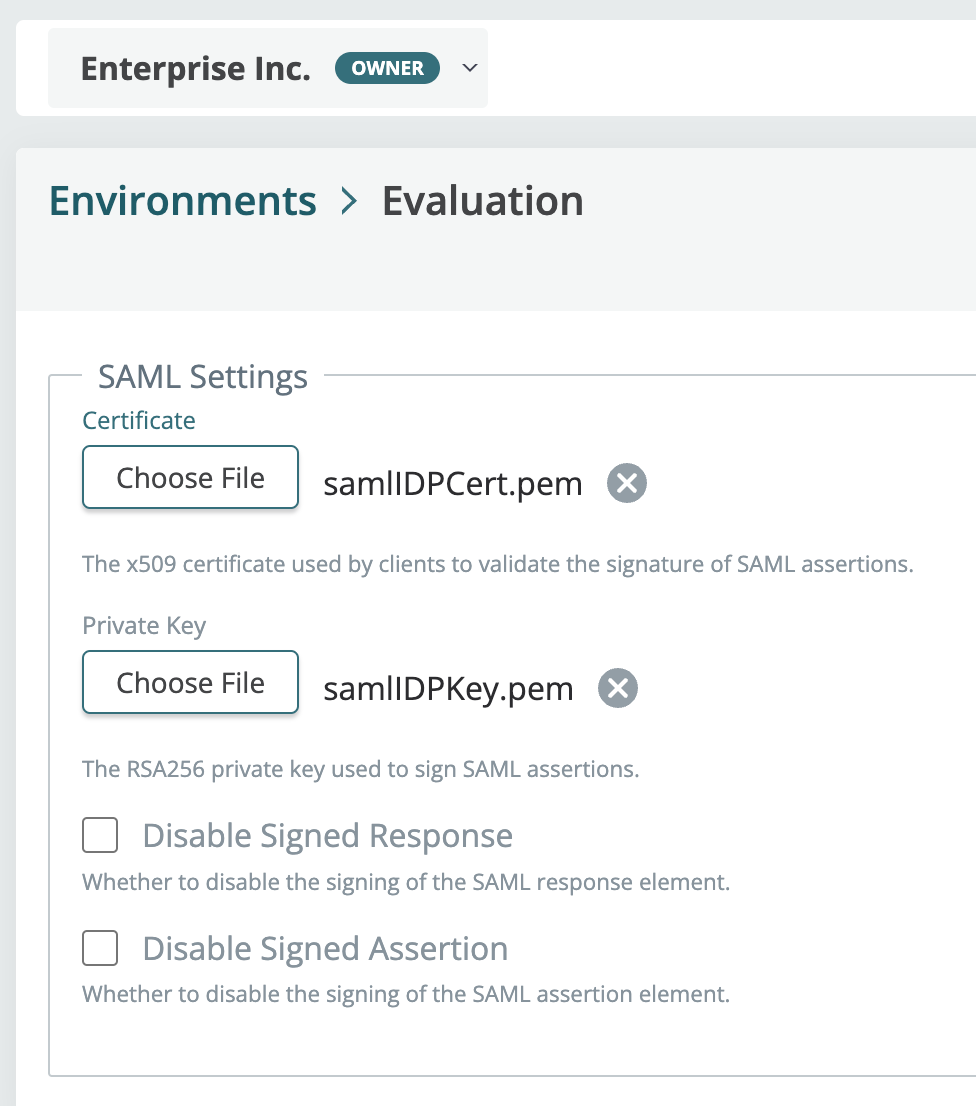Remove the samlIDPKey.pem private key file
Image resolution: width=976 pixels, height=1106 pixels.
point(618,688)
